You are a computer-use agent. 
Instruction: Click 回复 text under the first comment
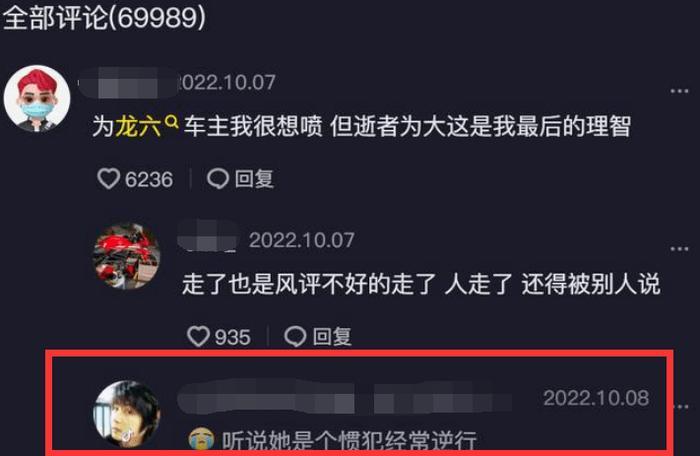coord(254,179)
